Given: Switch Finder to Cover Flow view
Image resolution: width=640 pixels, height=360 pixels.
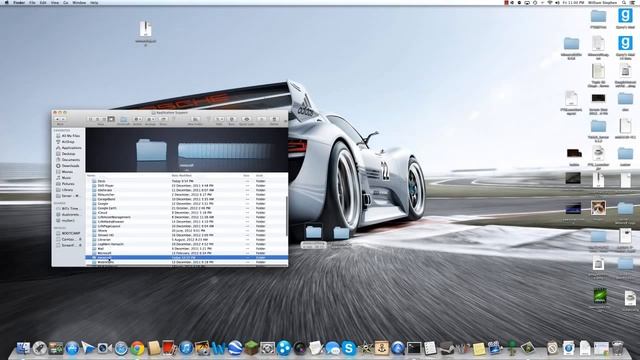Looking at the screenshot, I should click(x=111, y=119).
